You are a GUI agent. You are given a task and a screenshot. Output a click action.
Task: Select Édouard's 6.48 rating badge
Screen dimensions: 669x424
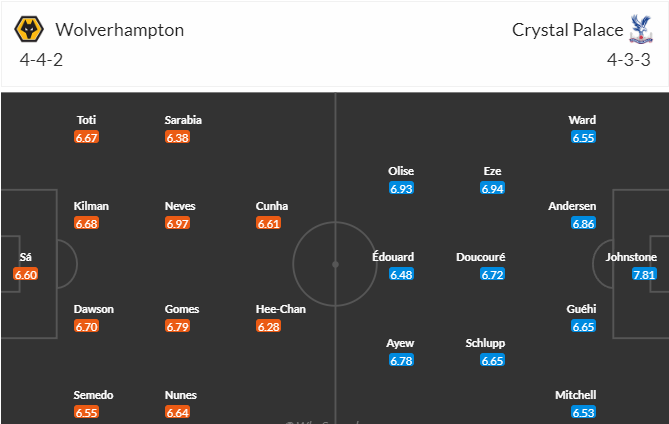click(401, 274)
